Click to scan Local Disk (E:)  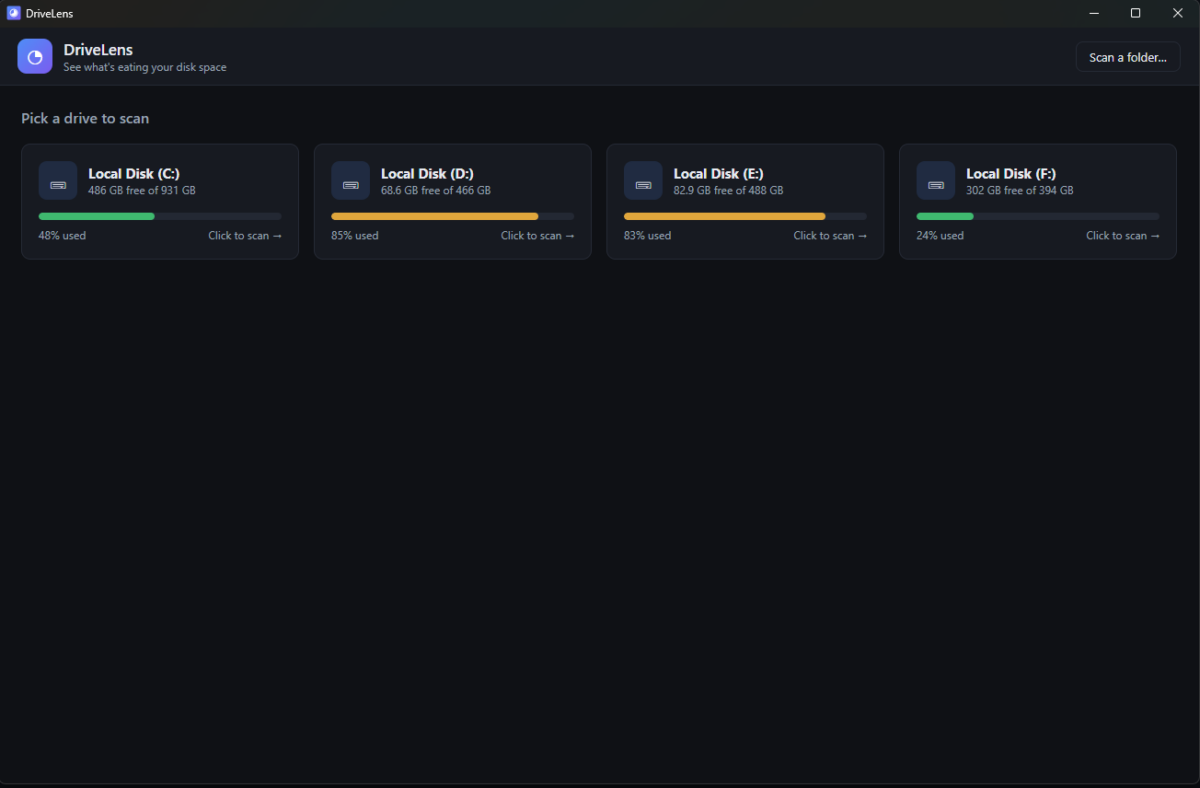830,236
